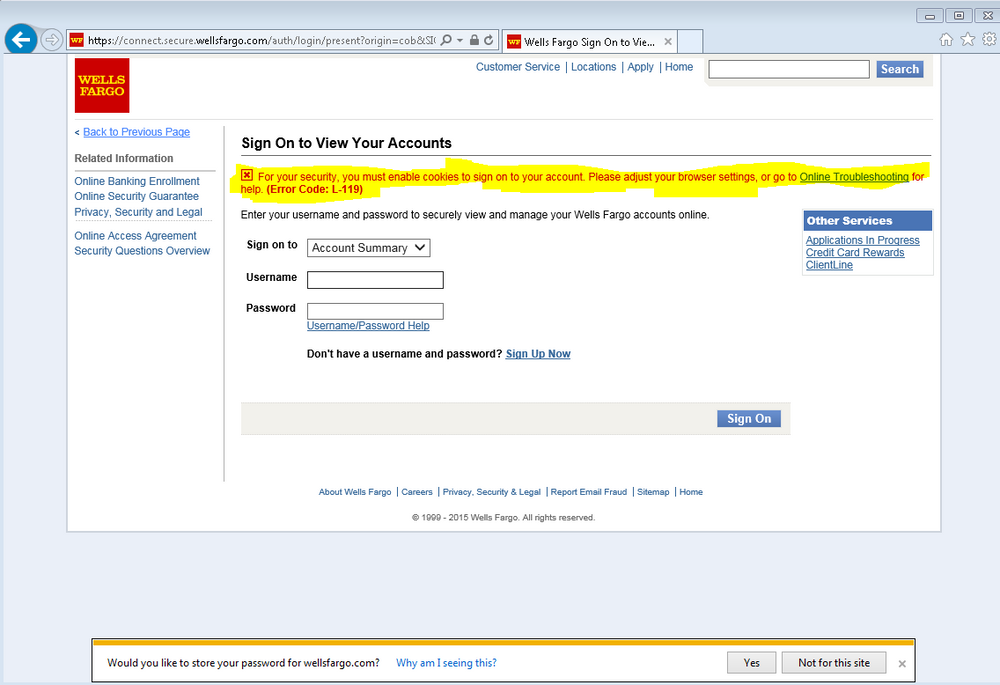
Task: Click the Sign On to View Your Accounts heading
Action: point(346,143)
